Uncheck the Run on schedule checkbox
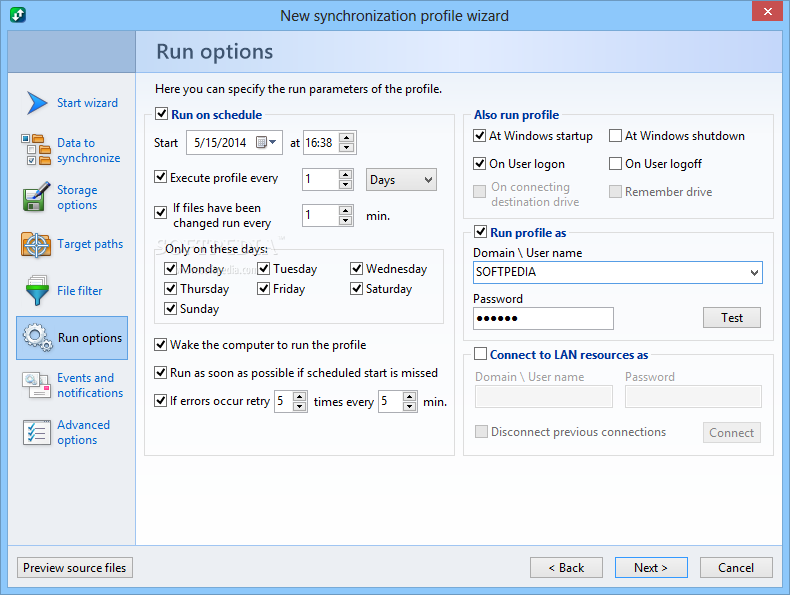790x595 pixels. (161, 114)
